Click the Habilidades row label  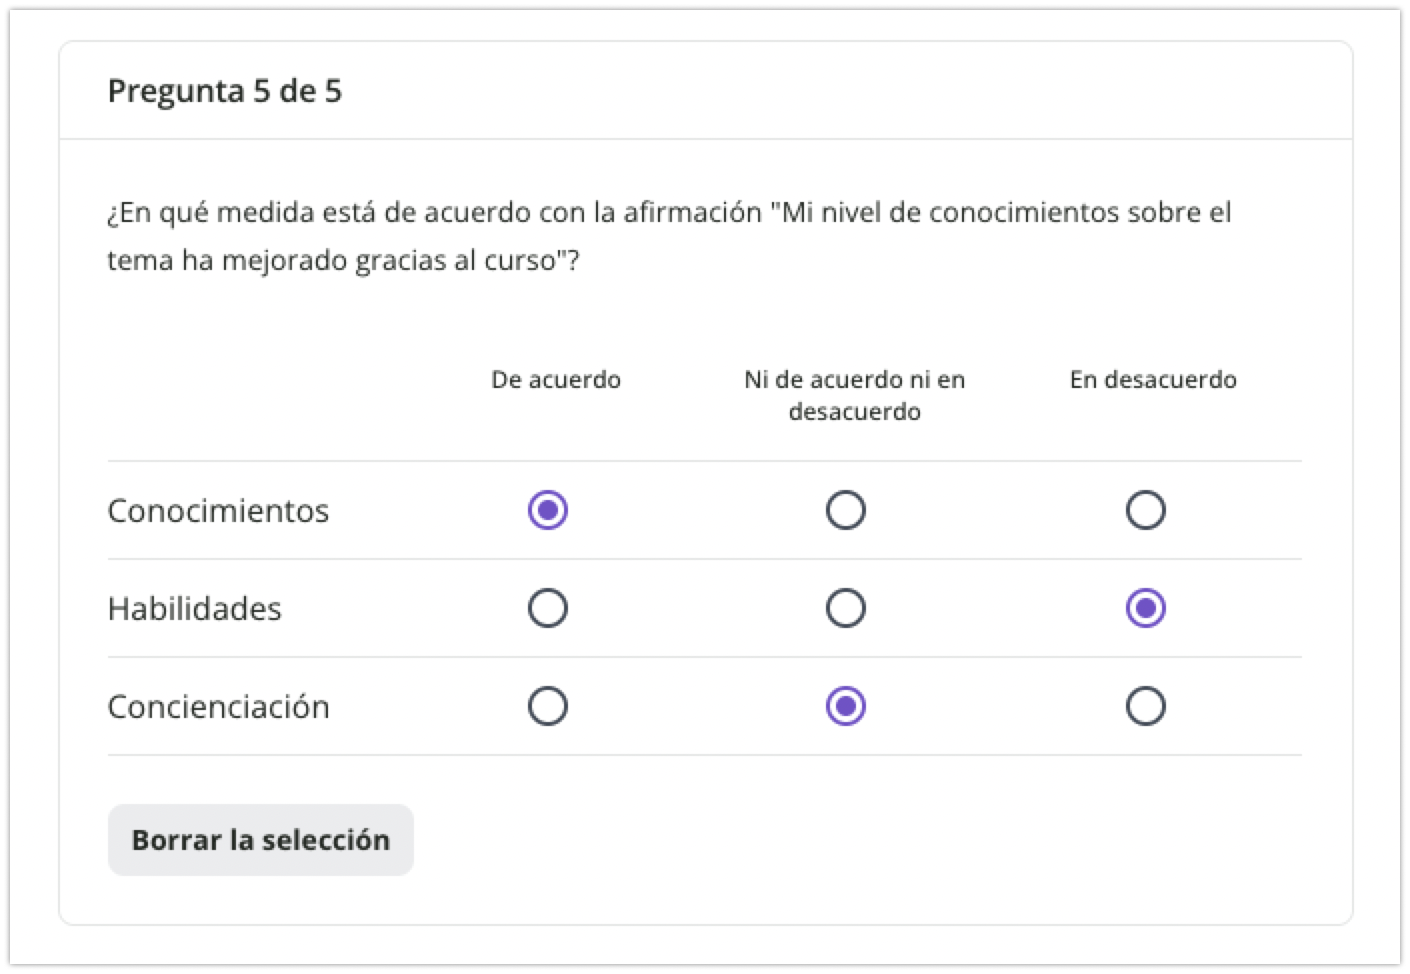194,607
